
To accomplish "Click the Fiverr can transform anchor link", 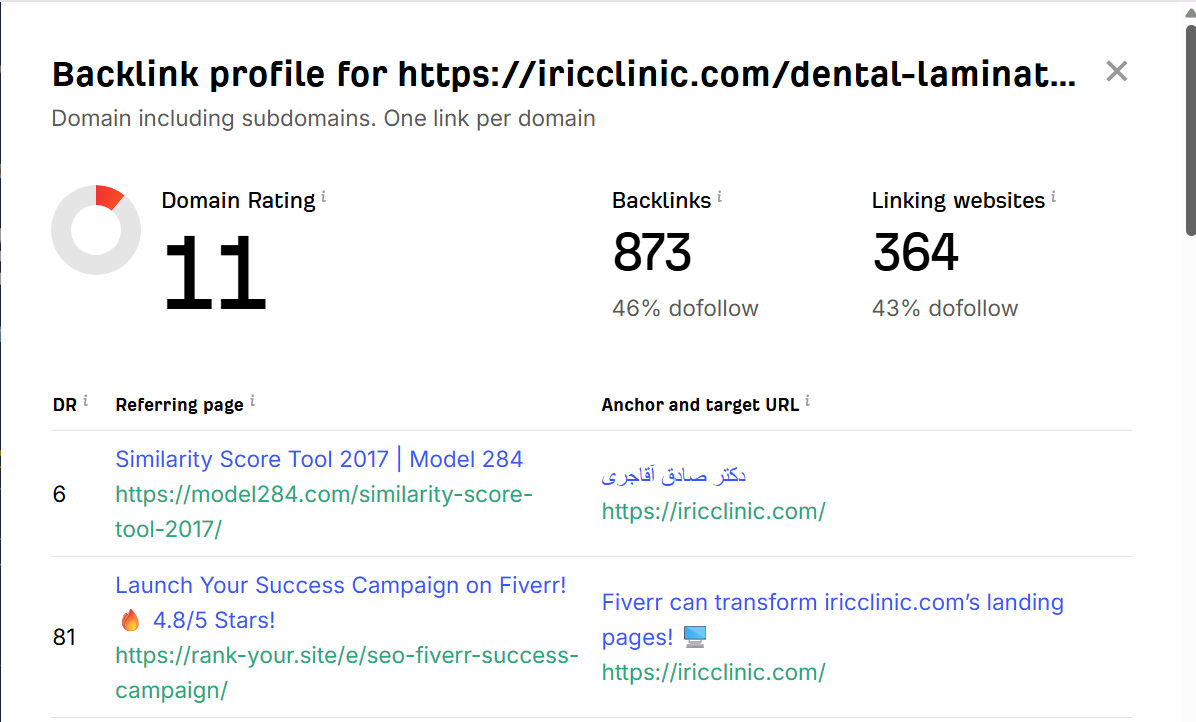I will point(832,603).
